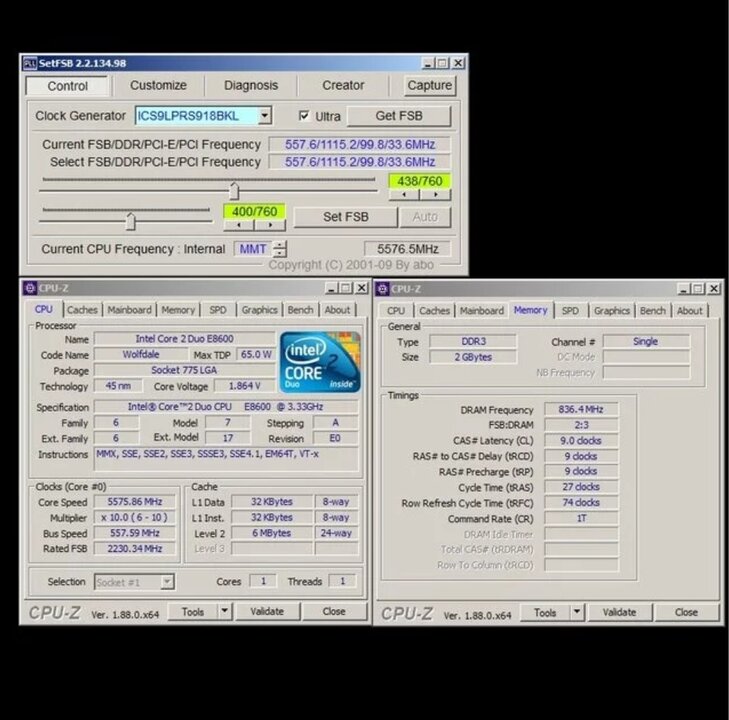Click Validate in the right CPU-Z window

coord(619,613)
